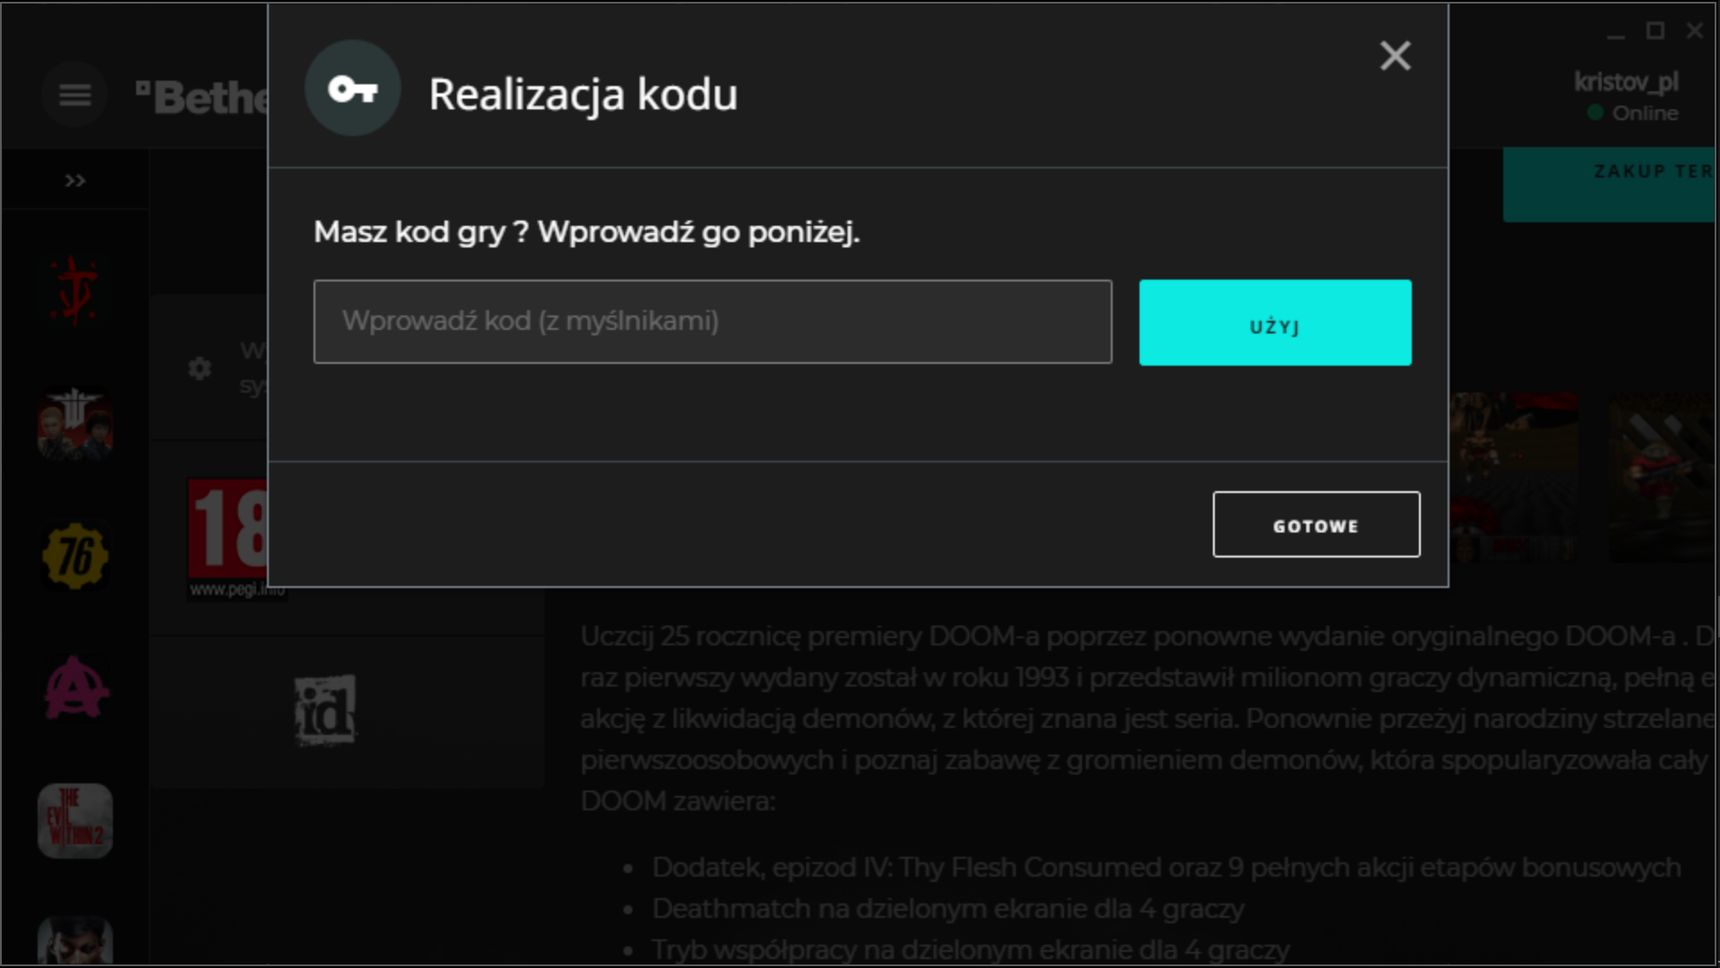Click the PEGI 18 rating badge
The image size is (1720, 968).
(228, 539)
